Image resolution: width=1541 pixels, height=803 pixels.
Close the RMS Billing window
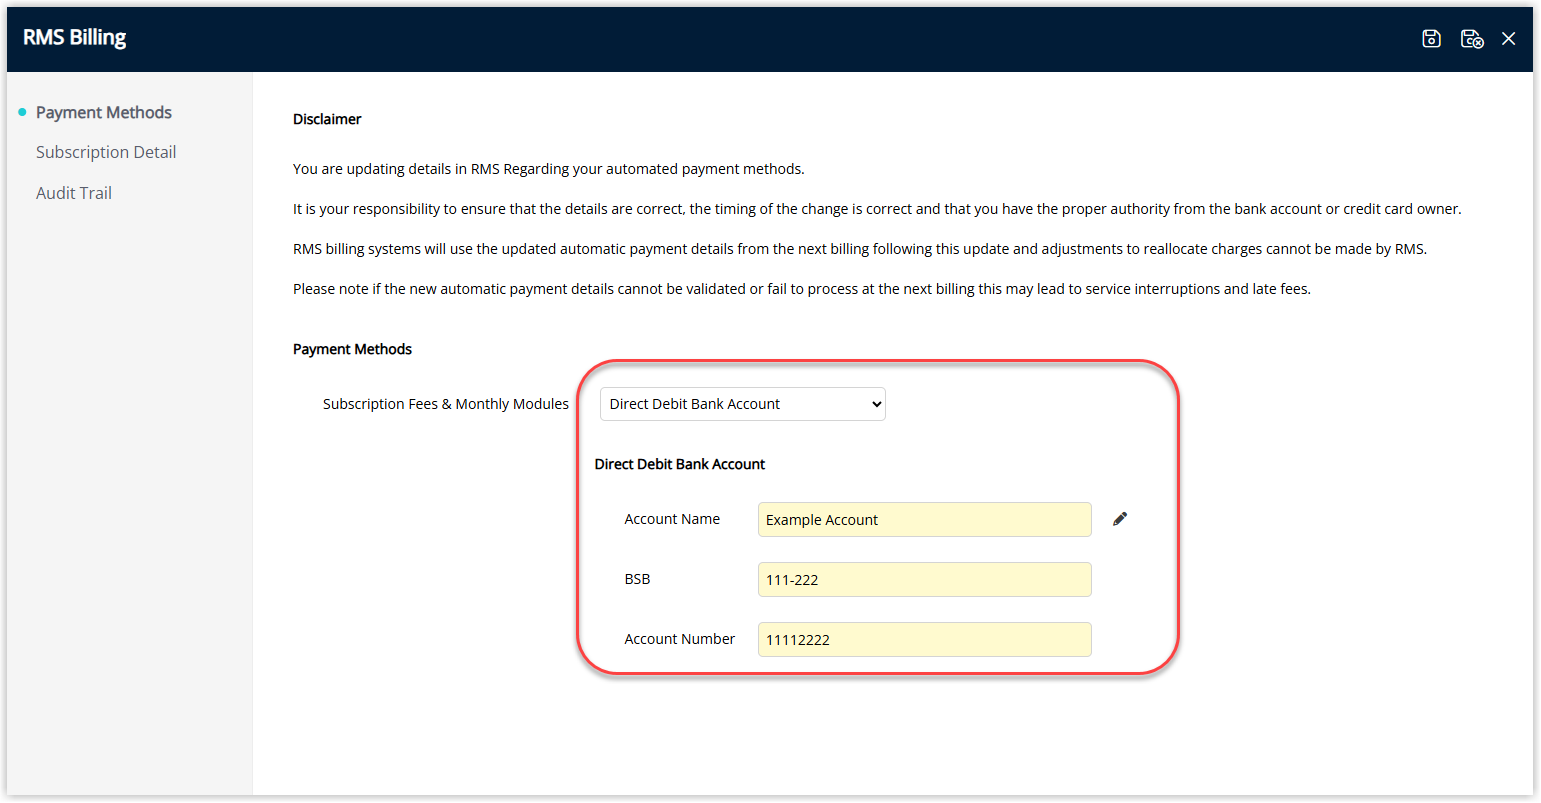pos(1509,38)
